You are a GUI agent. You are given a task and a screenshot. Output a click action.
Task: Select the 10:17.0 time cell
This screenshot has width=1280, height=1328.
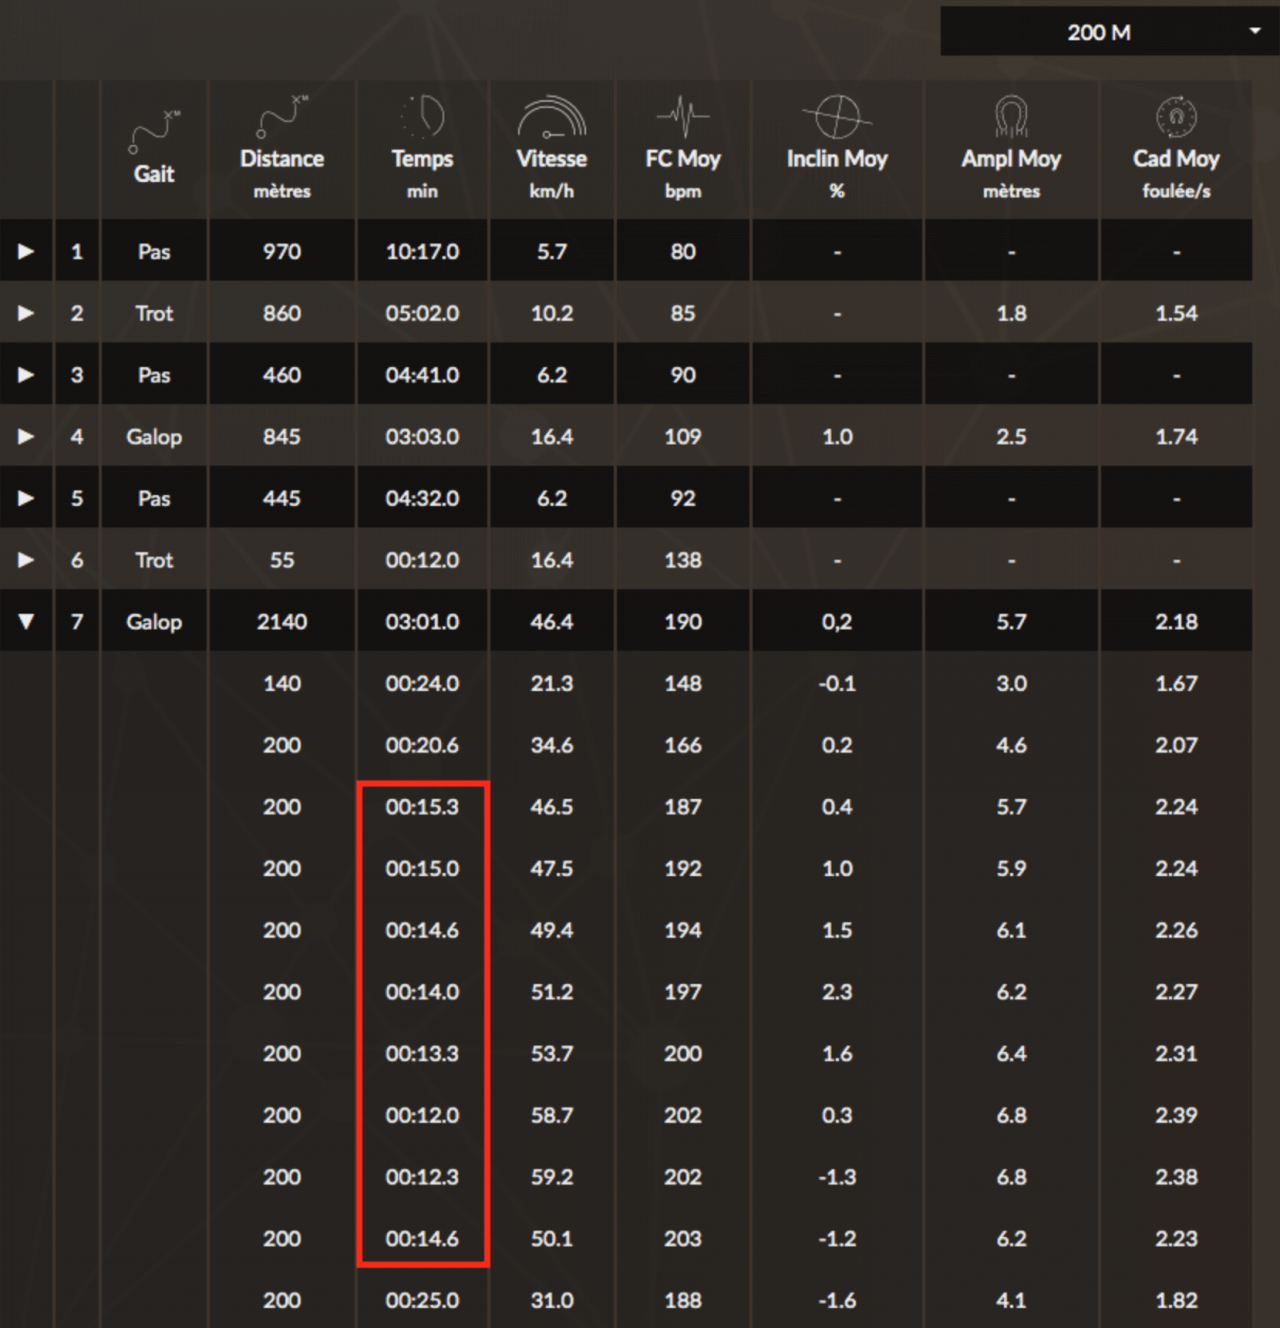pyautogui.click(x=422, y=252)
